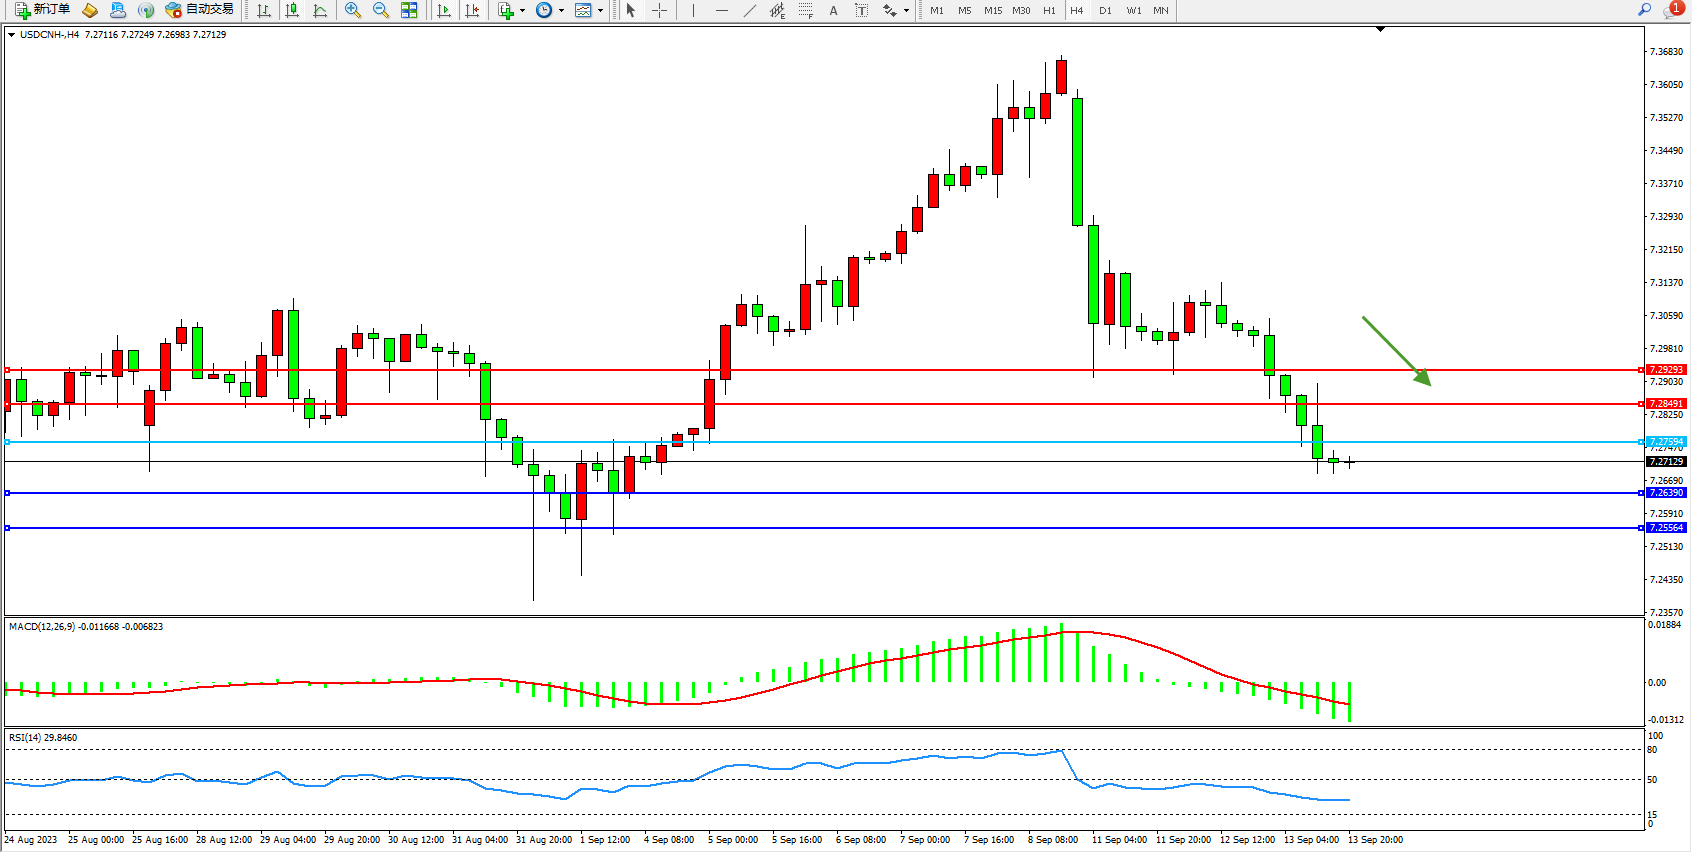Select the trendline drawing tool
The width and height of the screenshot is (1692, 853).
tap(749, 10)
